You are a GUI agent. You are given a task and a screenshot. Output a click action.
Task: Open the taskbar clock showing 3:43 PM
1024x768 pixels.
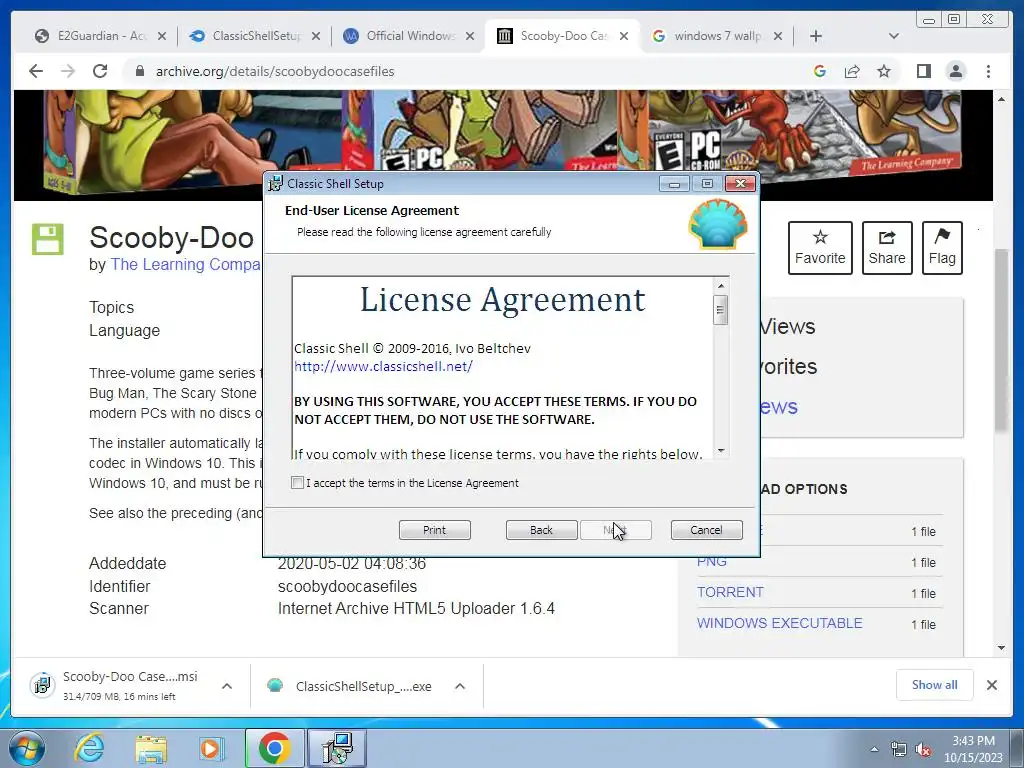973,749
